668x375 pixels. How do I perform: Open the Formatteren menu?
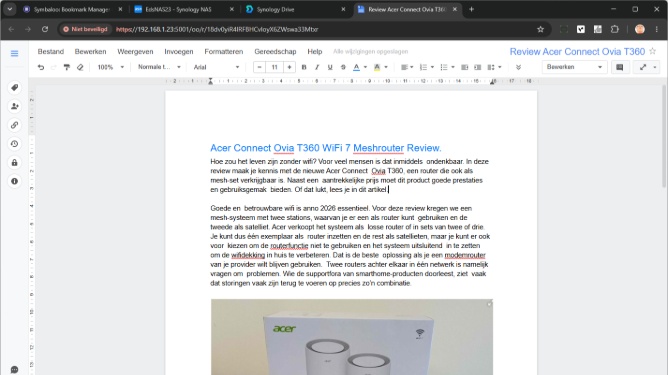(x=224, y=52)
